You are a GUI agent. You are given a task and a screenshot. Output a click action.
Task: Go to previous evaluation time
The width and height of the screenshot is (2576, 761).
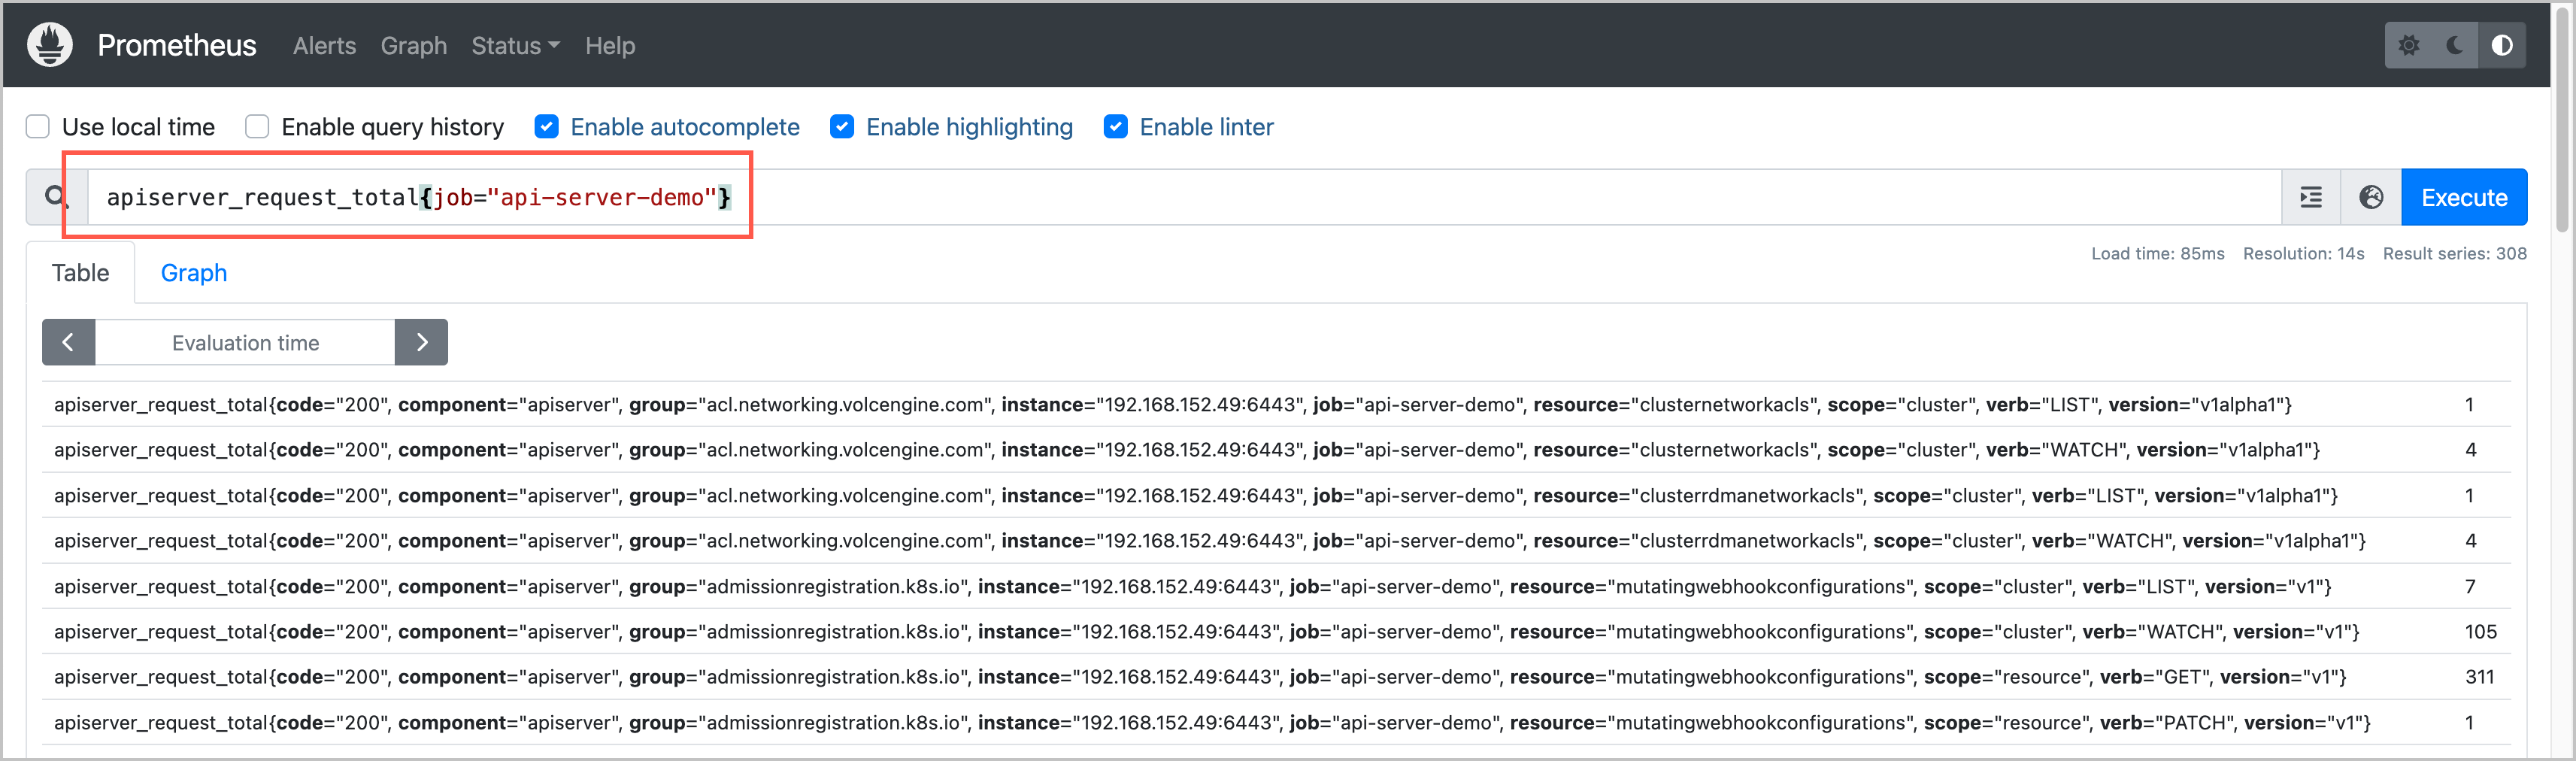(68, 343)
